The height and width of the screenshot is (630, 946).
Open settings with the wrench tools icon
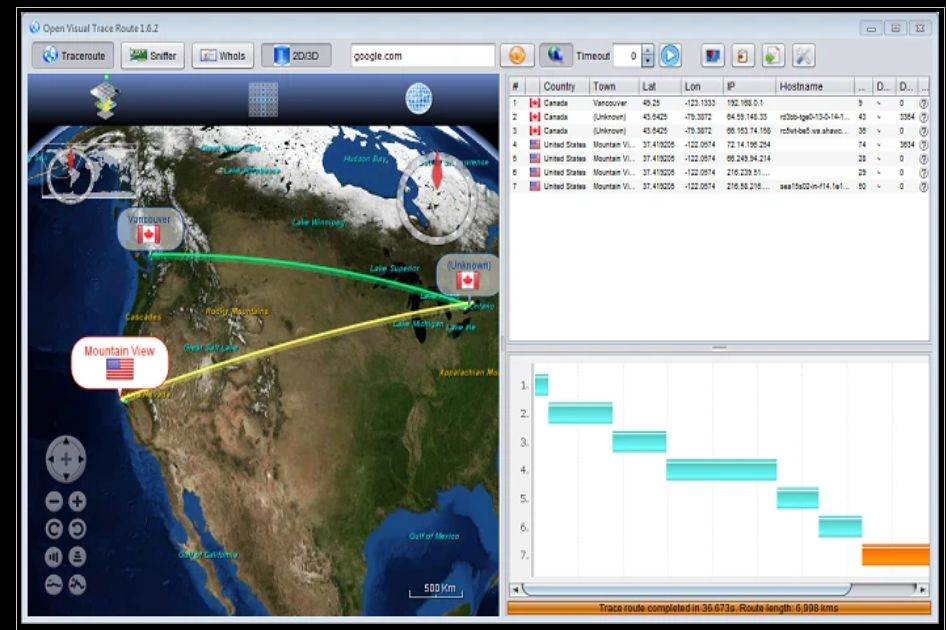point(803,56)
